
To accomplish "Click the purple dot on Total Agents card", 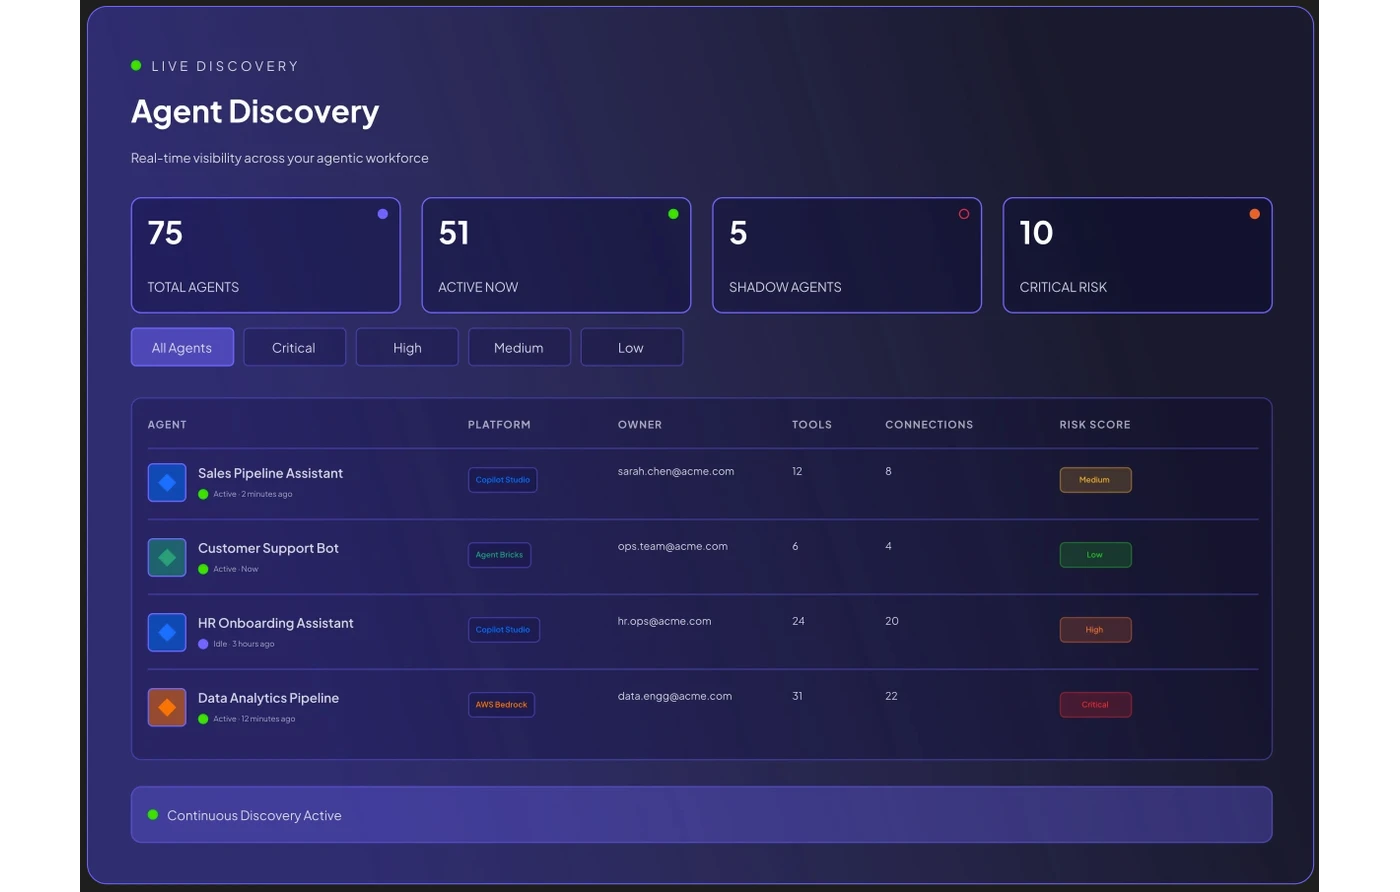I will tap(382, 214).
